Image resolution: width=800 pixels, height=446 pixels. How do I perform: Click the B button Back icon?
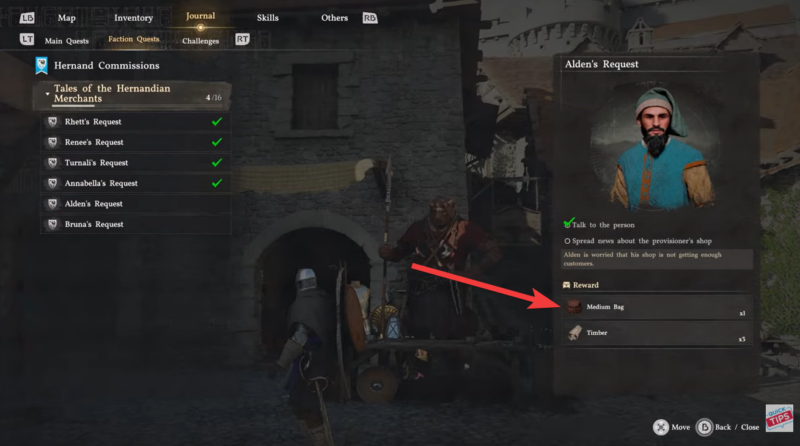tap(704, 427)
